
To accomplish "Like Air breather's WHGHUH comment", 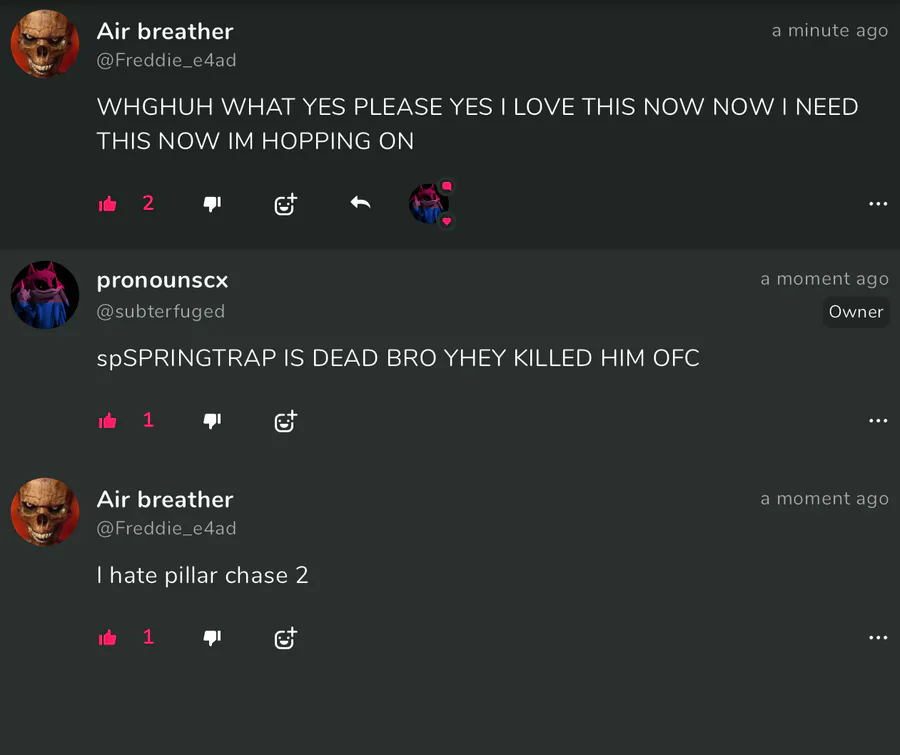I will [107, 204].
